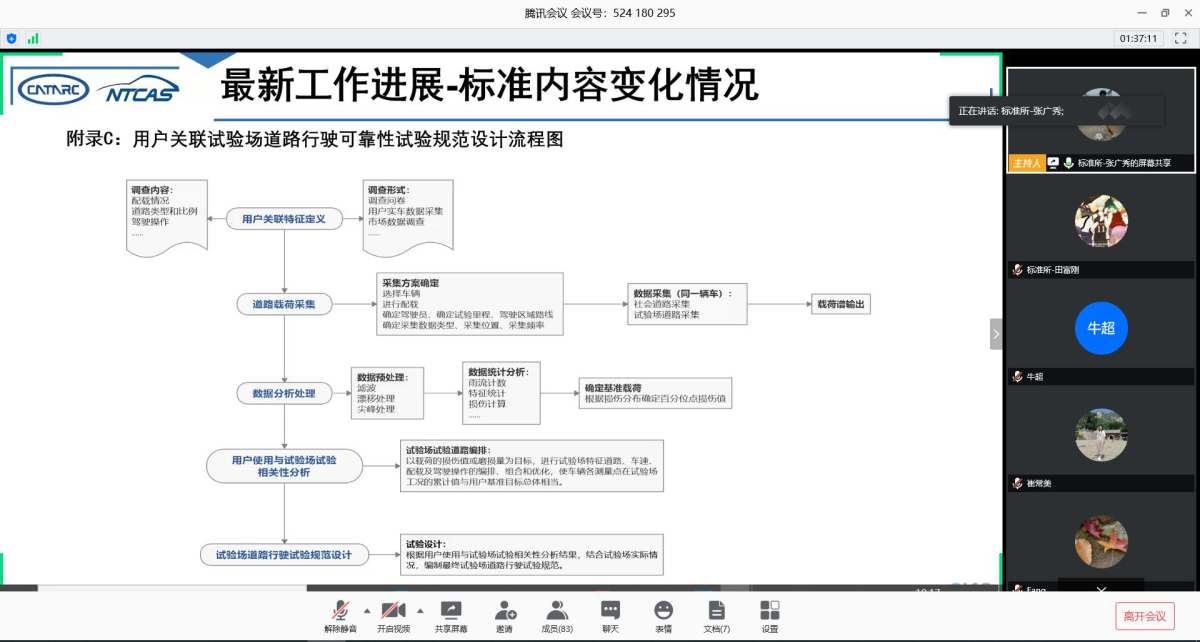
Task: Show the 成员(83) participants list
Action: point(557,611)
